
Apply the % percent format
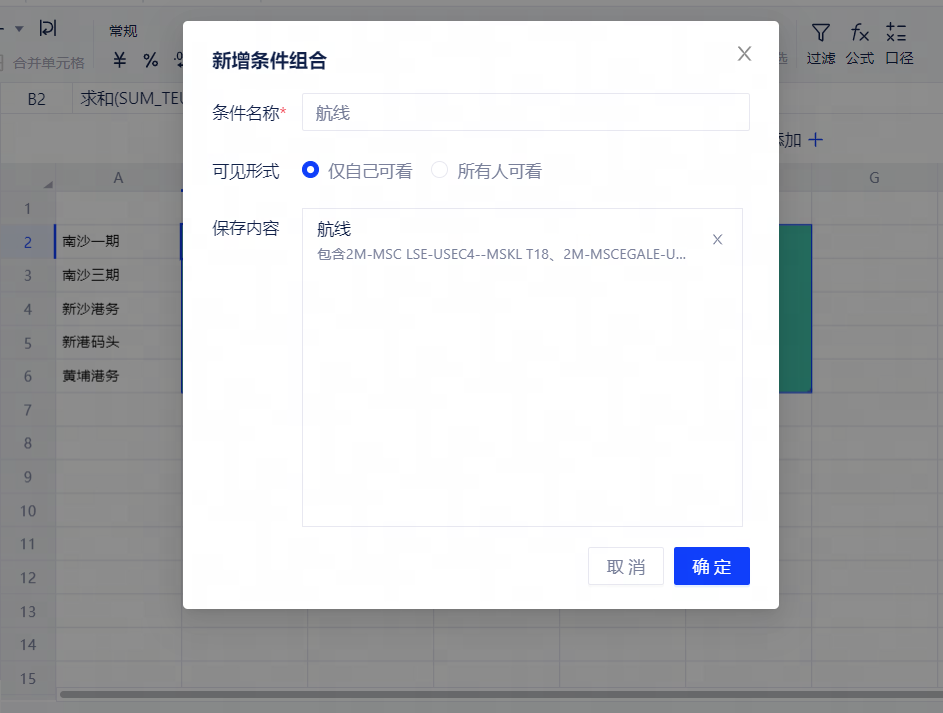point(150,60)
